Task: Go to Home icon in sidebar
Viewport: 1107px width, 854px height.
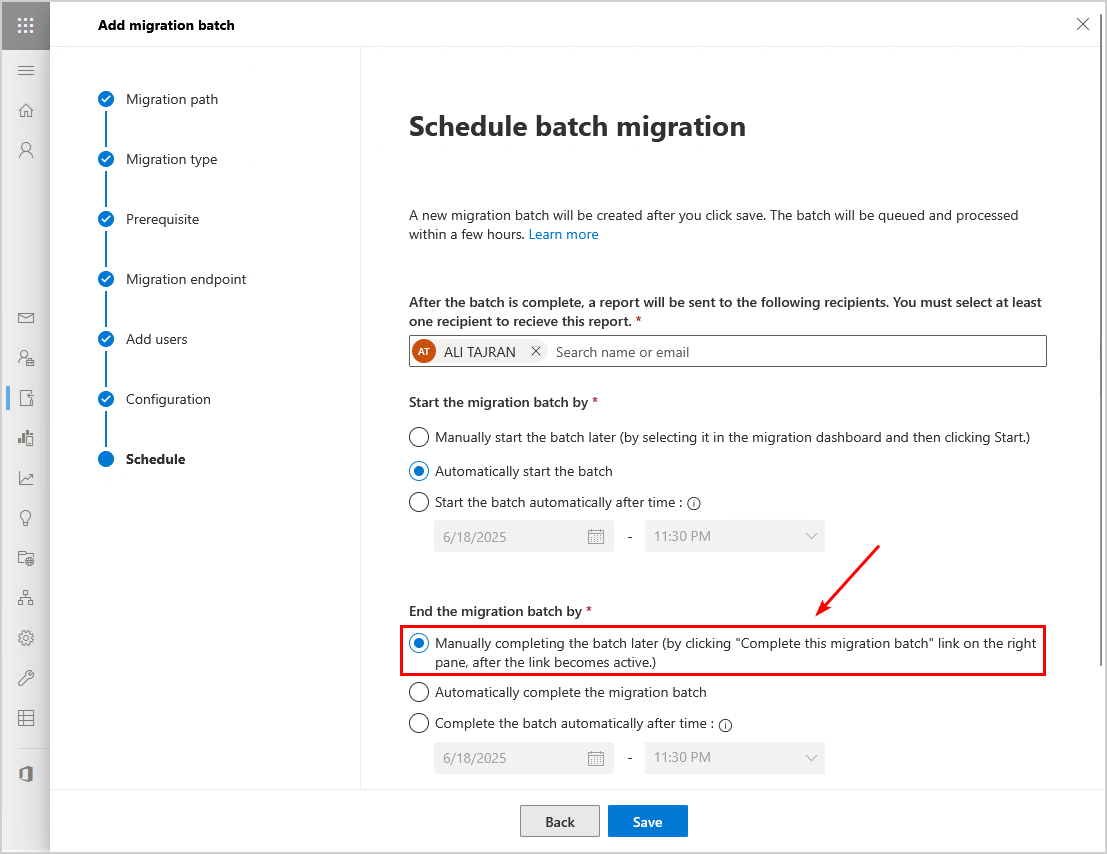Action: (26, 110)
